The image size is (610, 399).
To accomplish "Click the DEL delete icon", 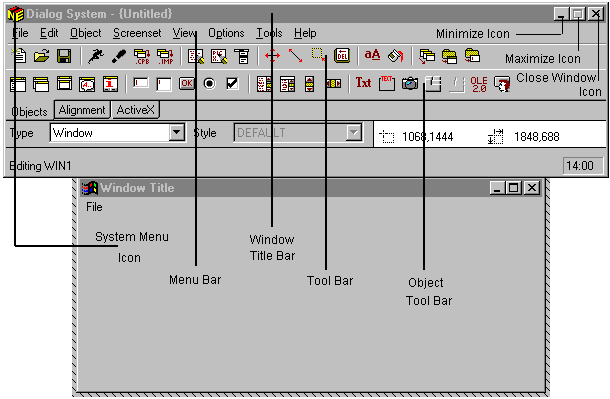I will pyautogui.click(x=342, y=56).
